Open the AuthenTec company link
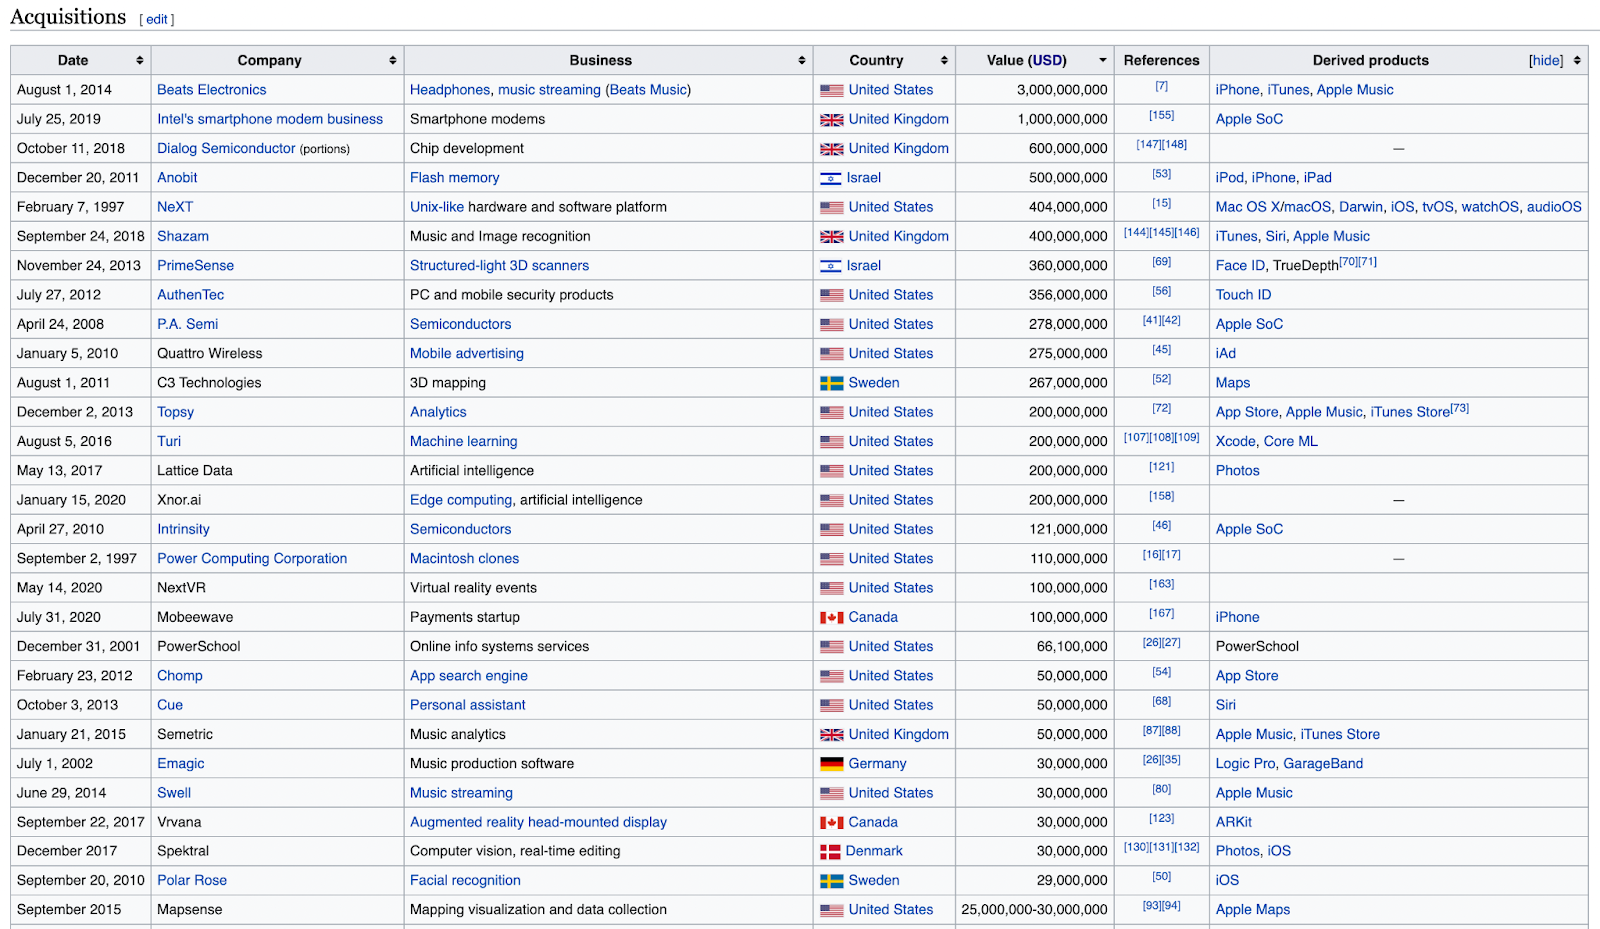The image size is (1600, 929). point(190,295)
